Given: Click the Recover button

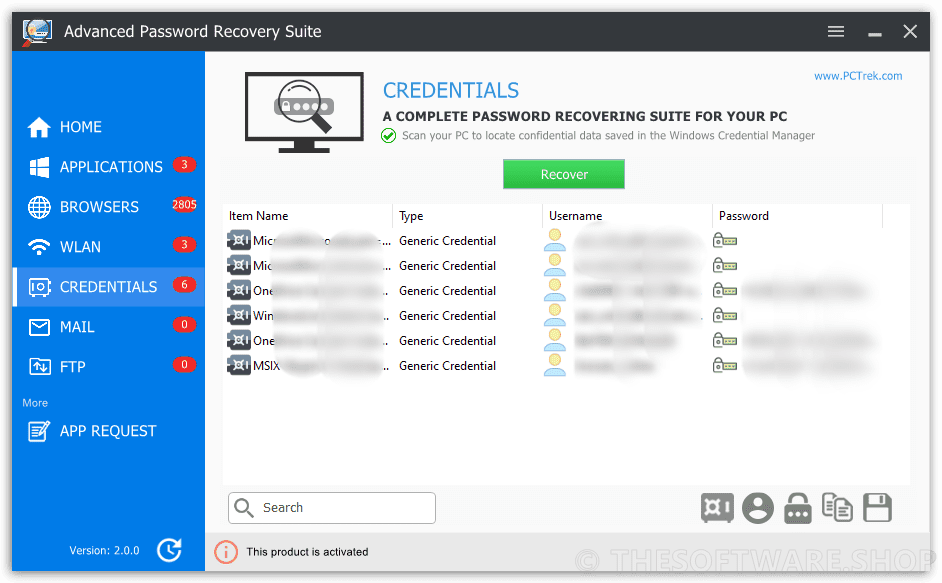Looking at the screenshot, I should (564, 174).
